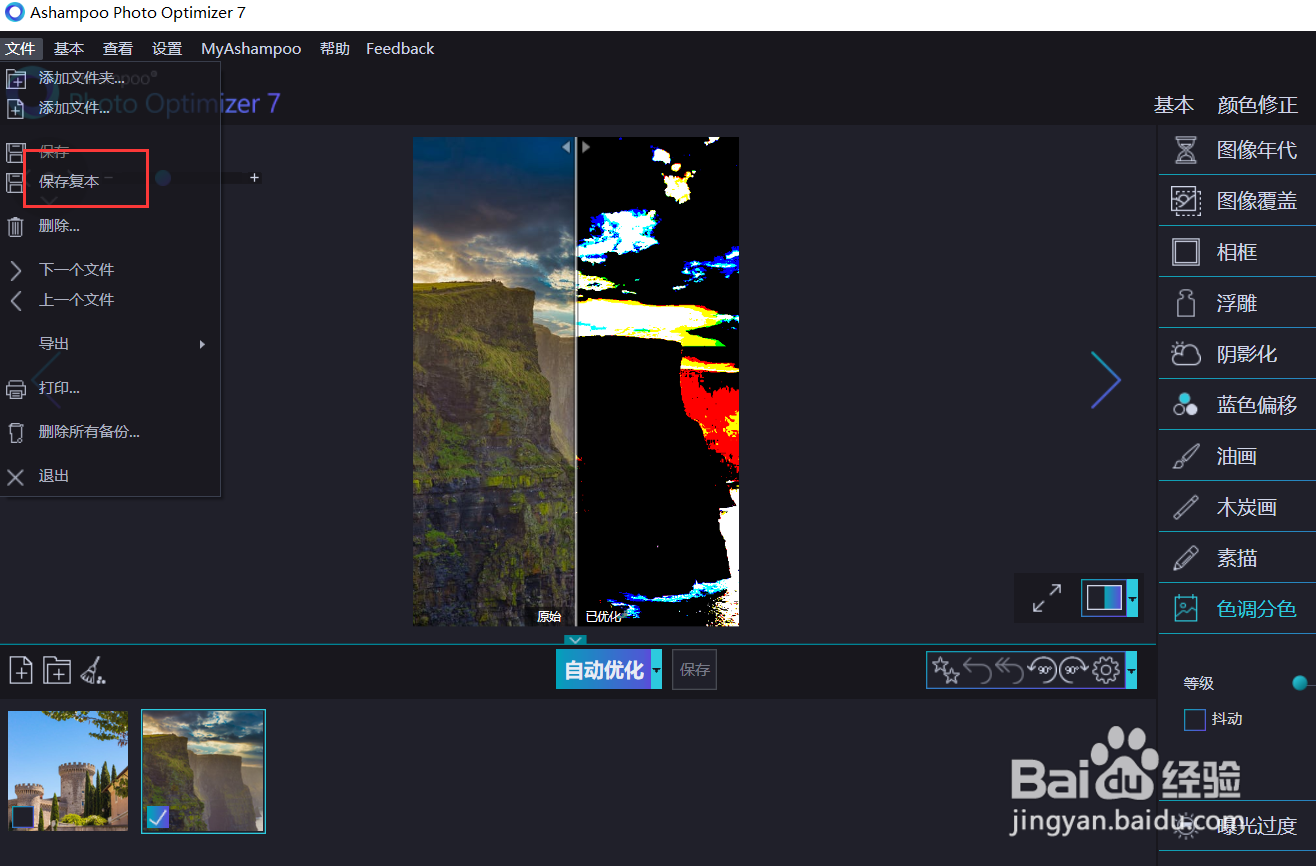Click the zoom plus button behind the menu

pyautogui.click(x=254, y=178)
